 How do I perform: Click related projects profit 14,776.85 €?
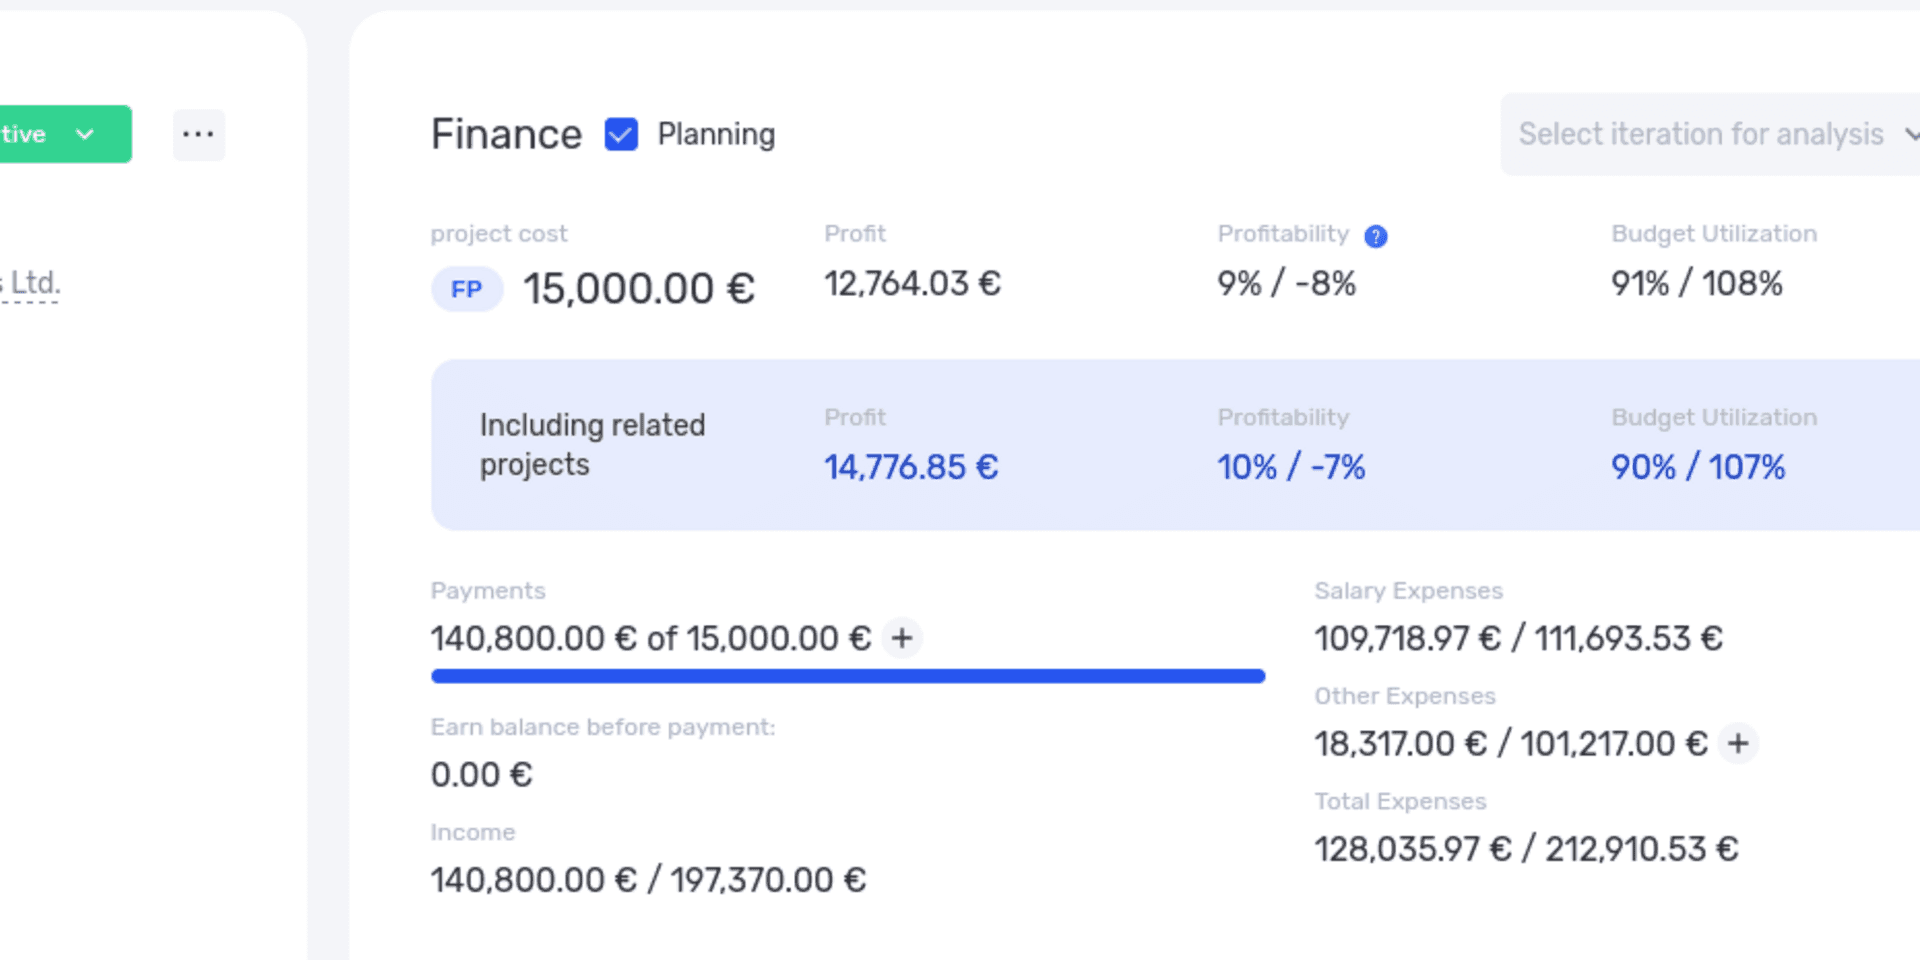pyautogui.click(x=911, y=467)
